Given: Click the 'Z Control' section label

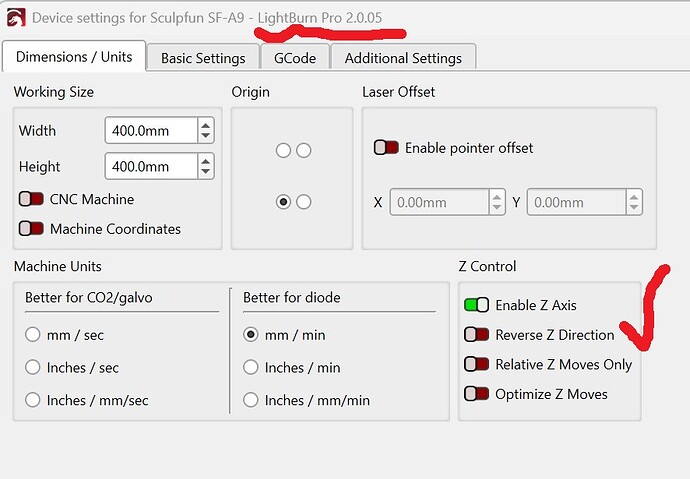Looking at the screenshot, I should coord(487,266).
